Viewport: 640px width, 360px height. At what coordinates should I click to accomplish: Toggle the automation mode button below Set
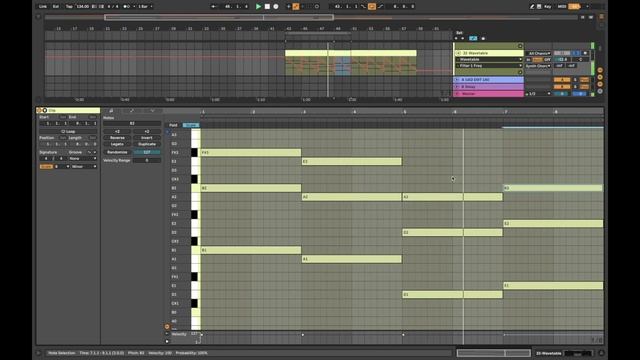pyautogui.click(x=473, y=38)
